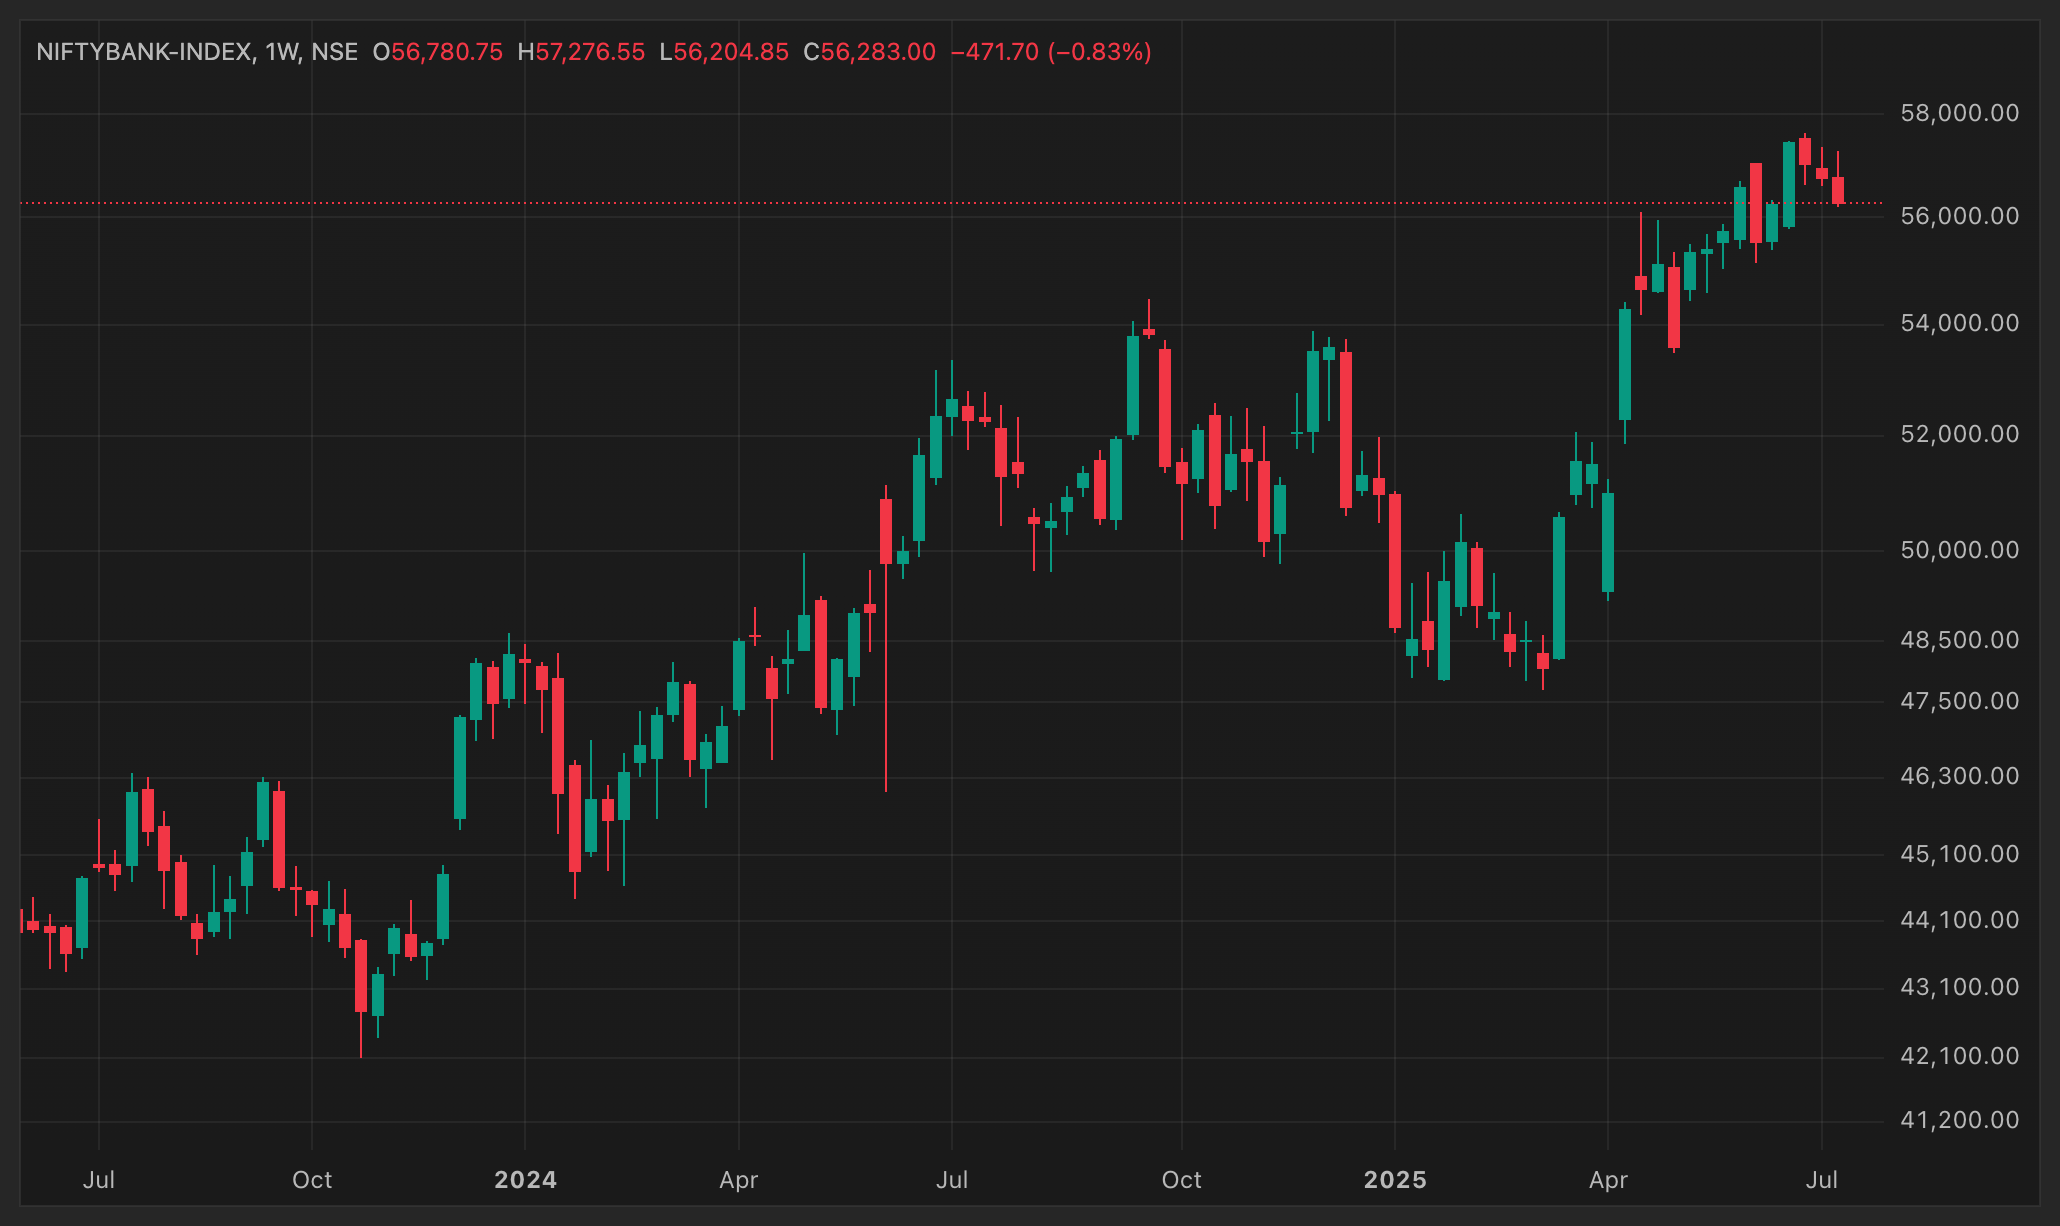Viewport: 2060px width, 1226px height.
Task: Click the 2024 label on time axis
Action: 526,1180
